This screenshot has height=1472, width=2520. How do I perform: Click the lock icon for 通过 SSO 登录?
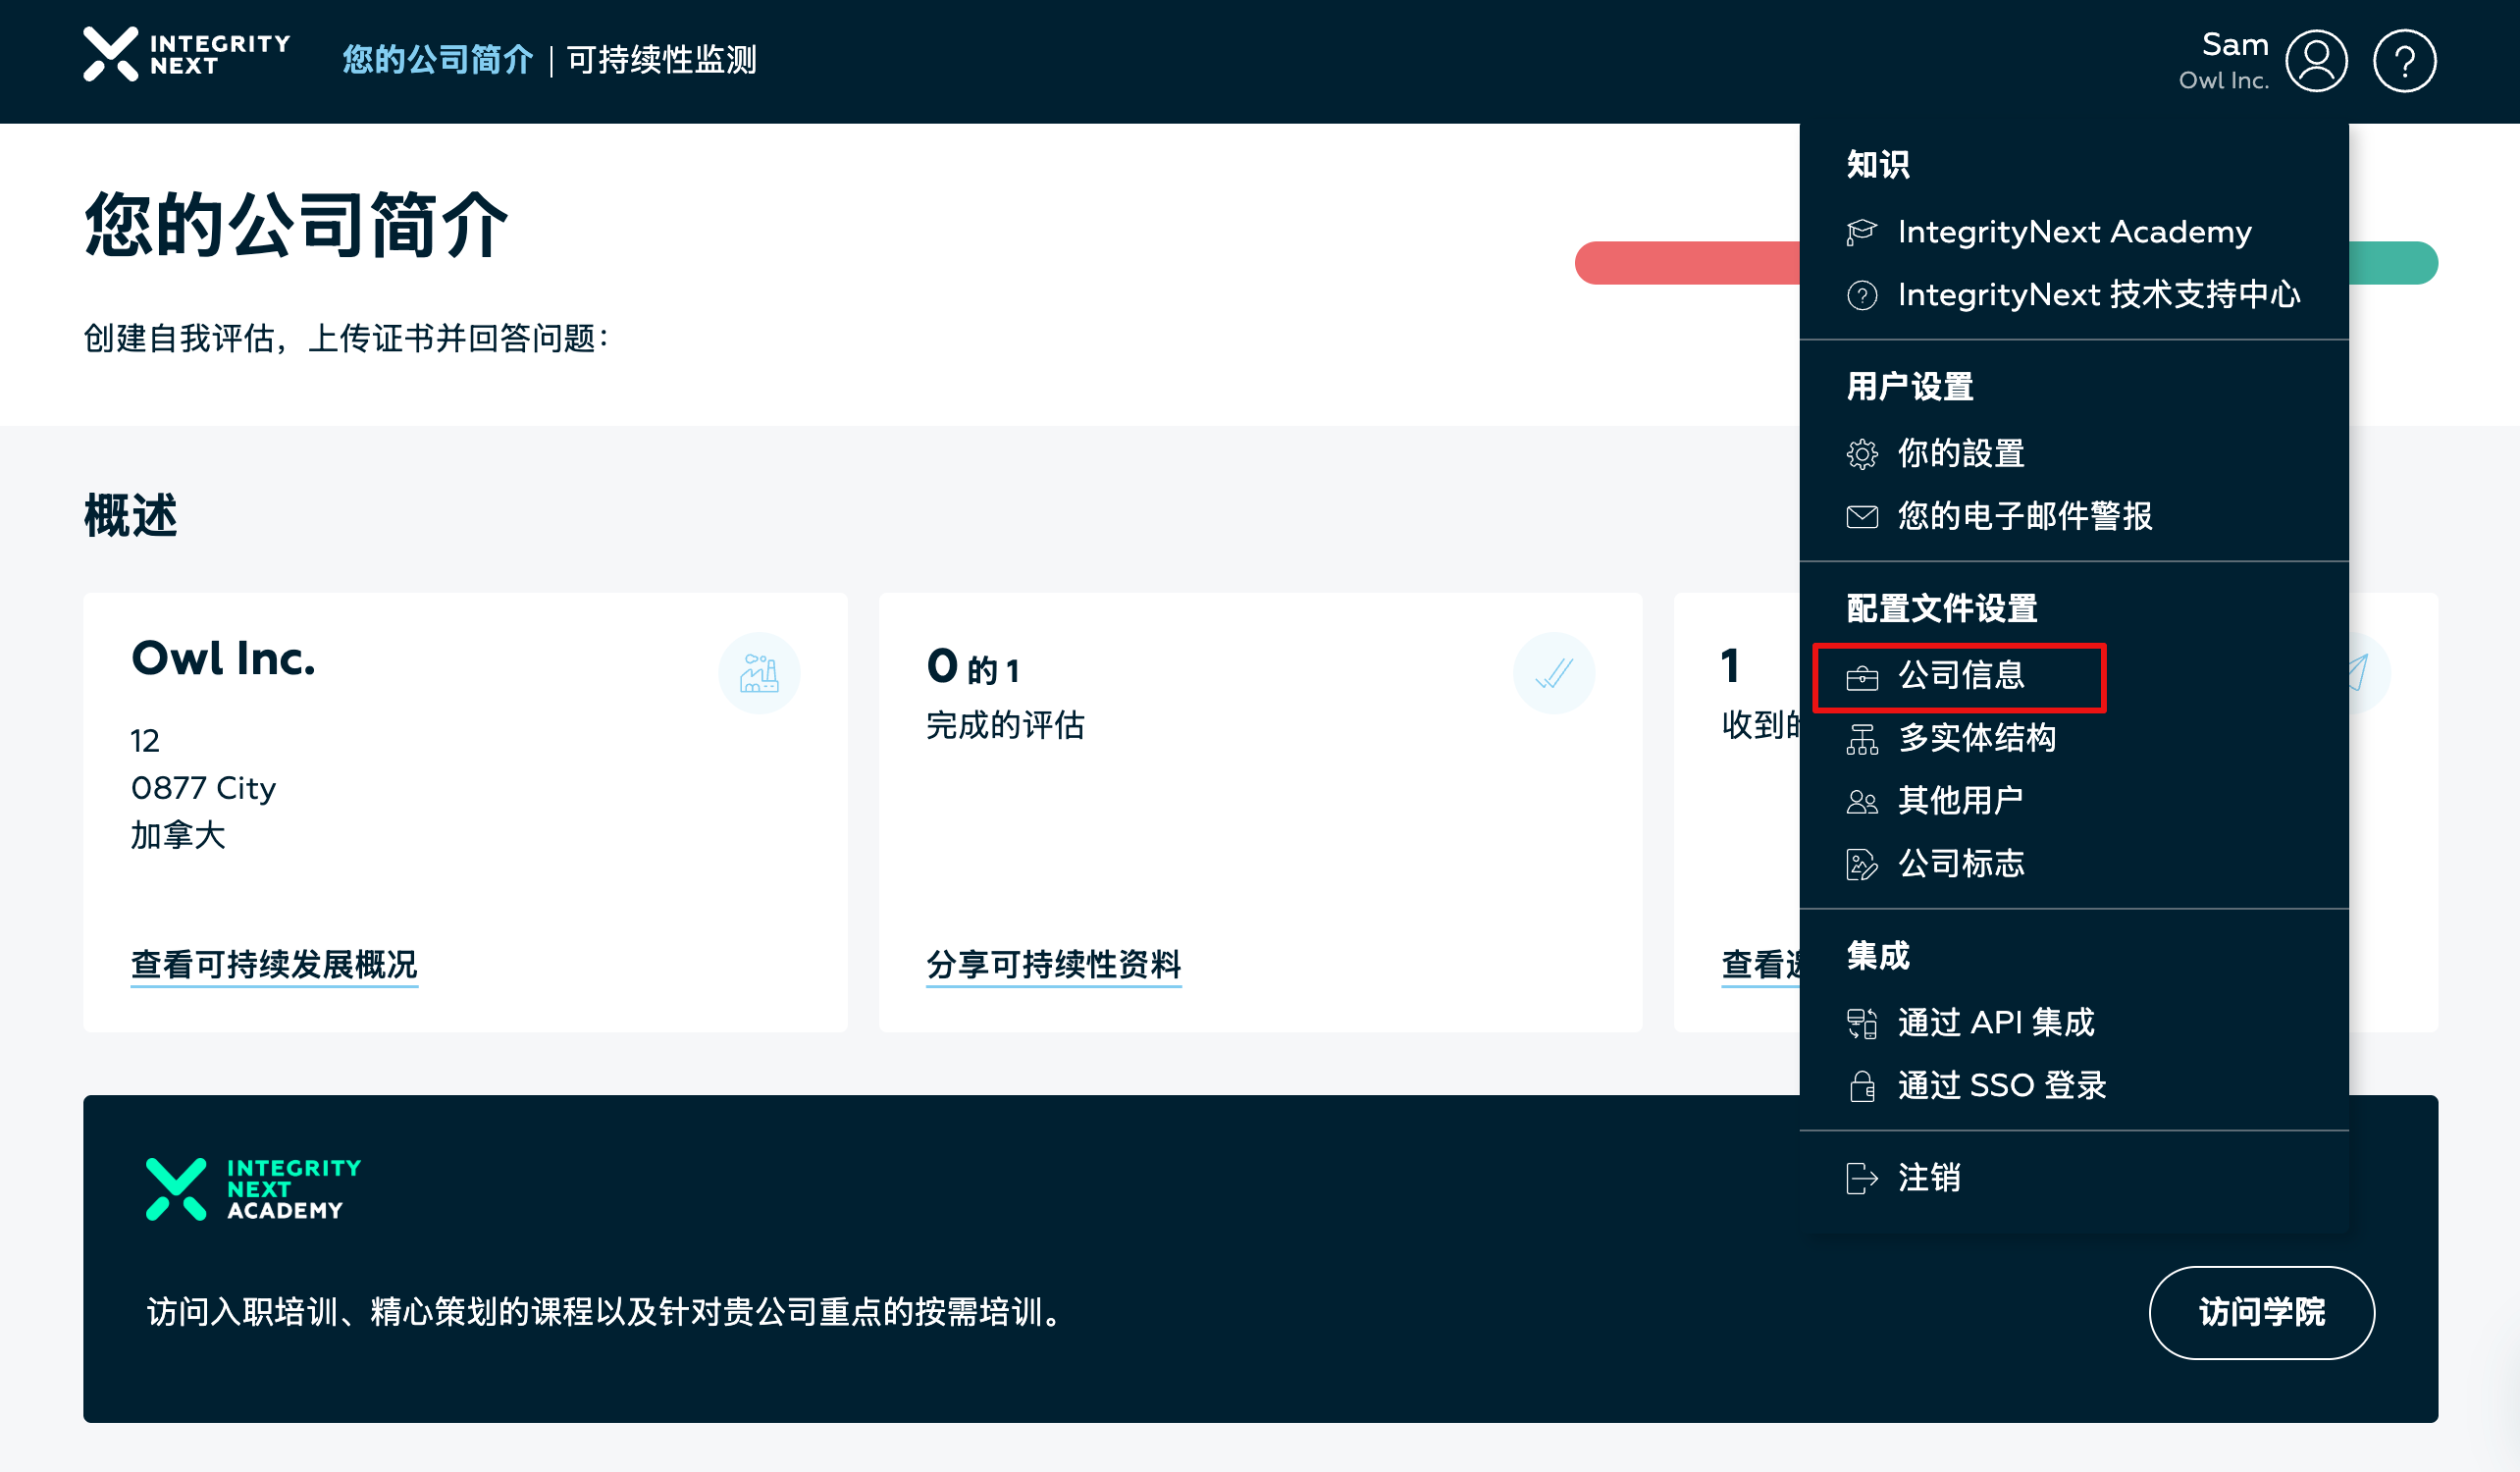point(1861,1086)
